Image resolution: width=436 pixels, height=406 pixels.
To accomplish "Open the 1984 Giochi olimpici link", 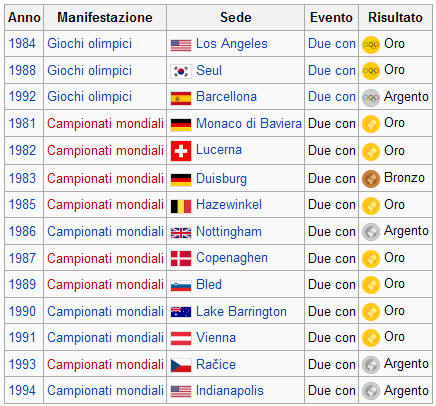I will tap(89, 44).
